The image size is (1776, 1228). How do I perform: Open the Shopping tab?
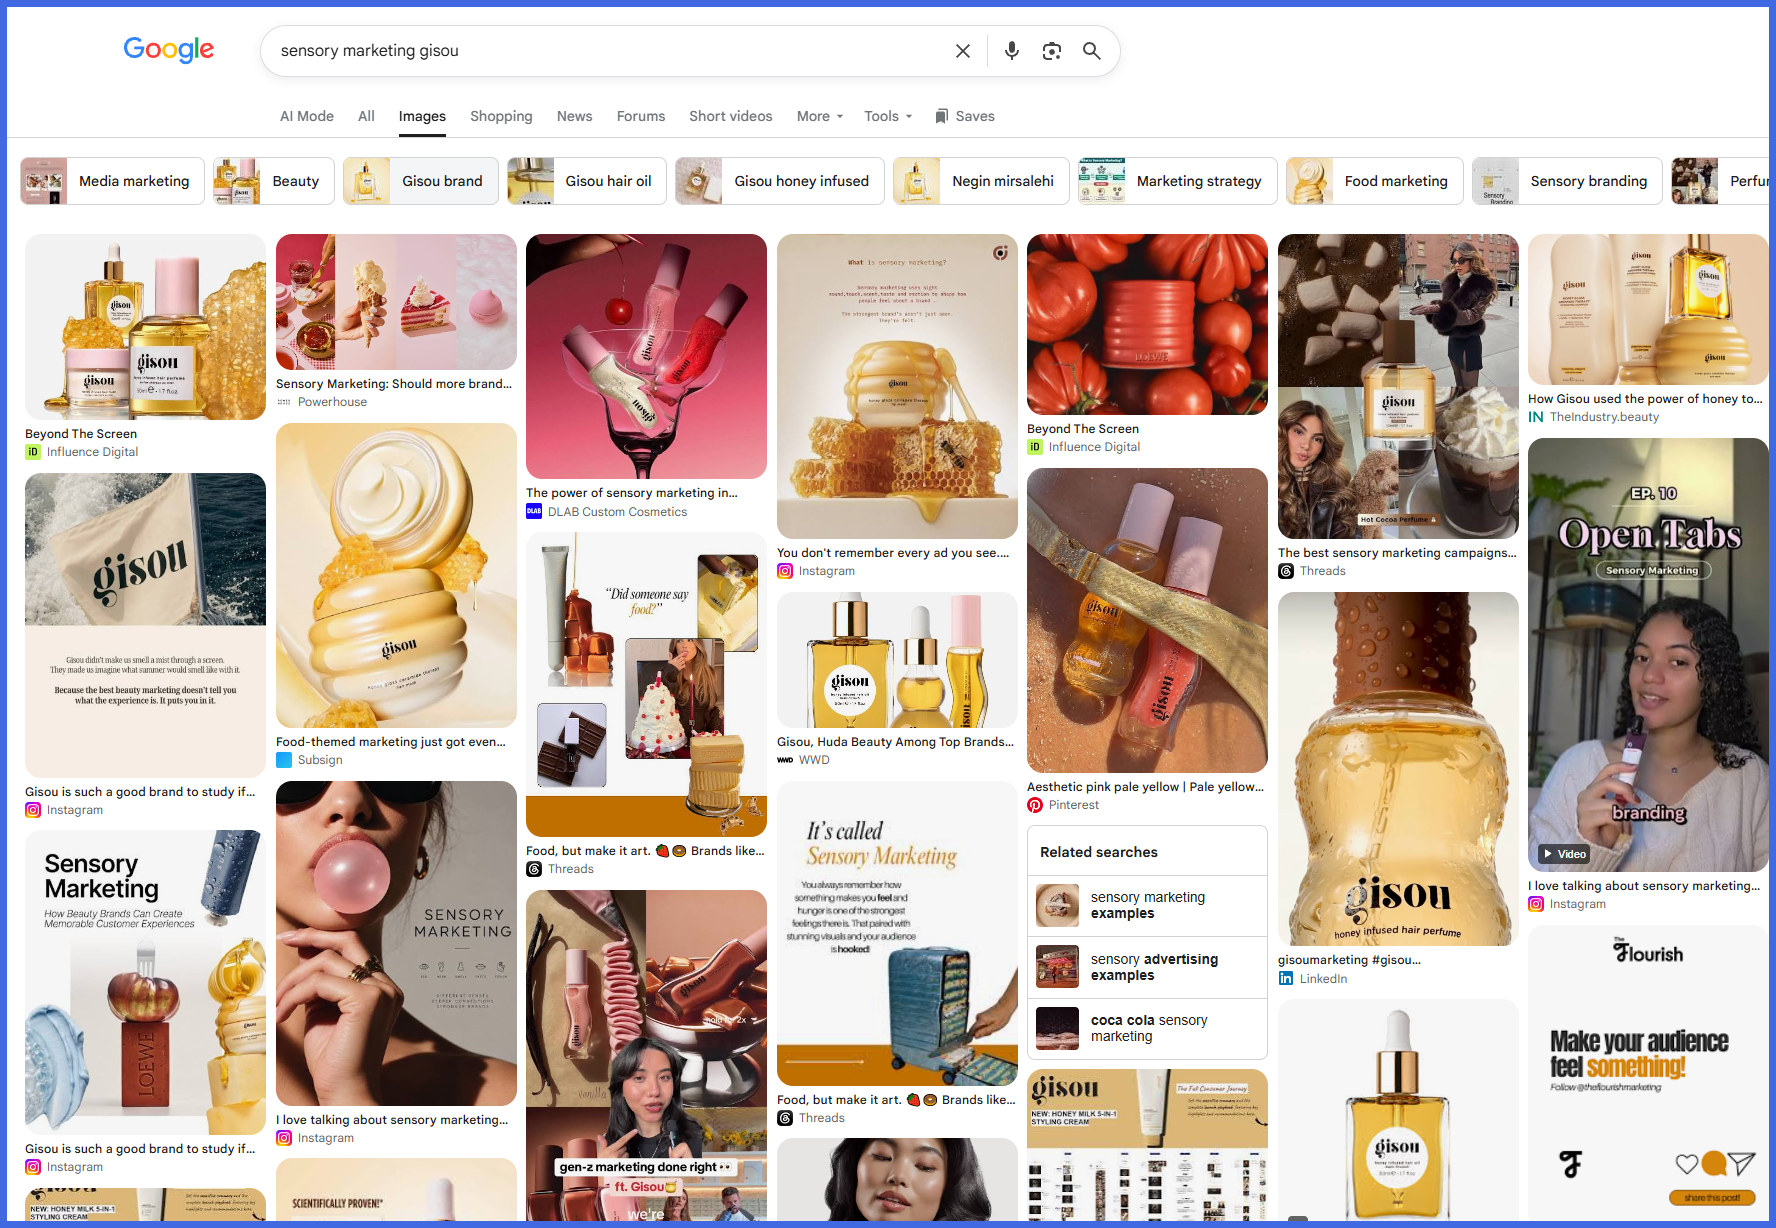(501, 116)
